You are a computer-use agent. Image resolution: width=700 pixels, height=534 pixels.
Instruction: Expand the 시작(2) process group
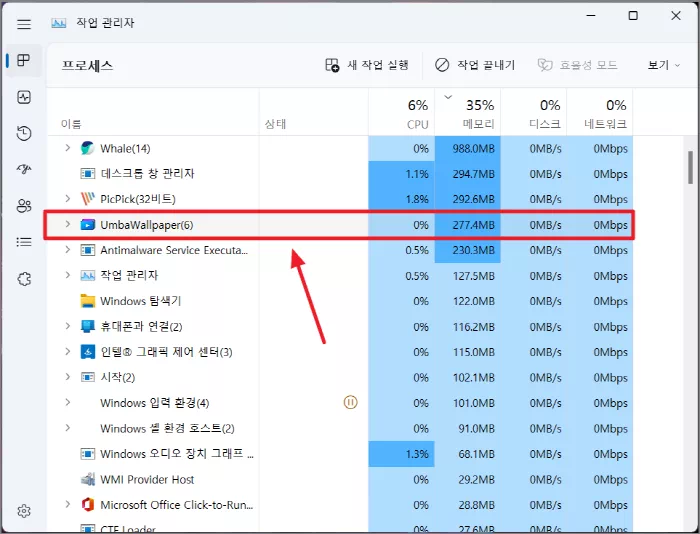coord(67,377)
